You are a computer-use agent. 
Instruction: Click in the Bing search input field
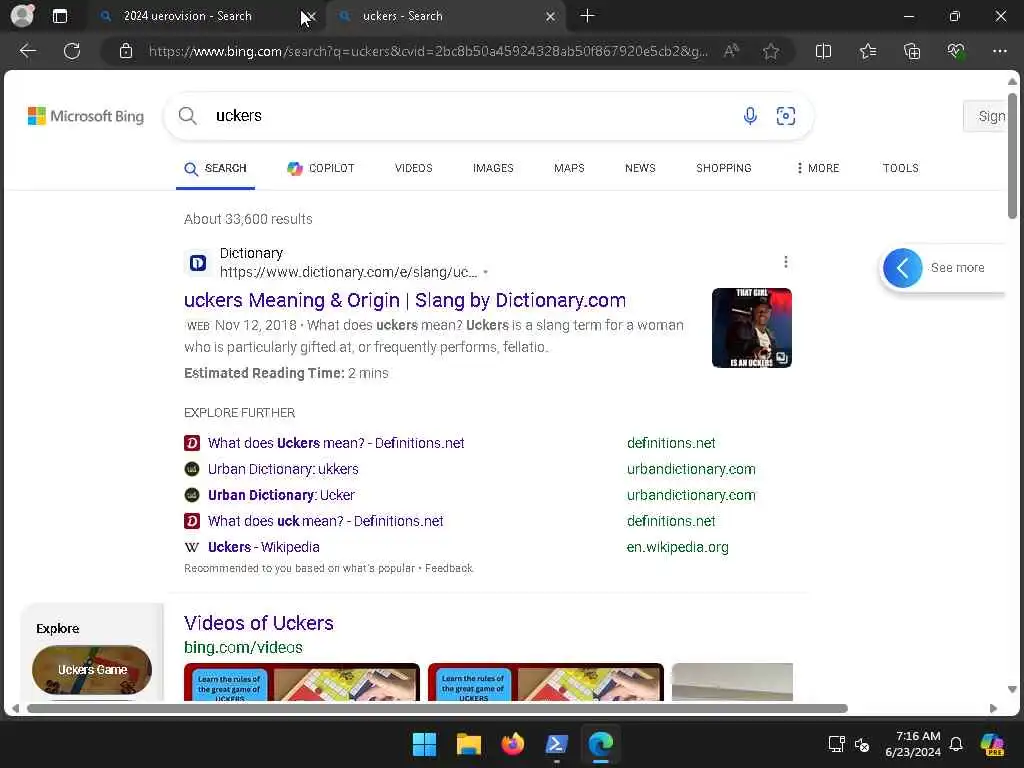470,116
